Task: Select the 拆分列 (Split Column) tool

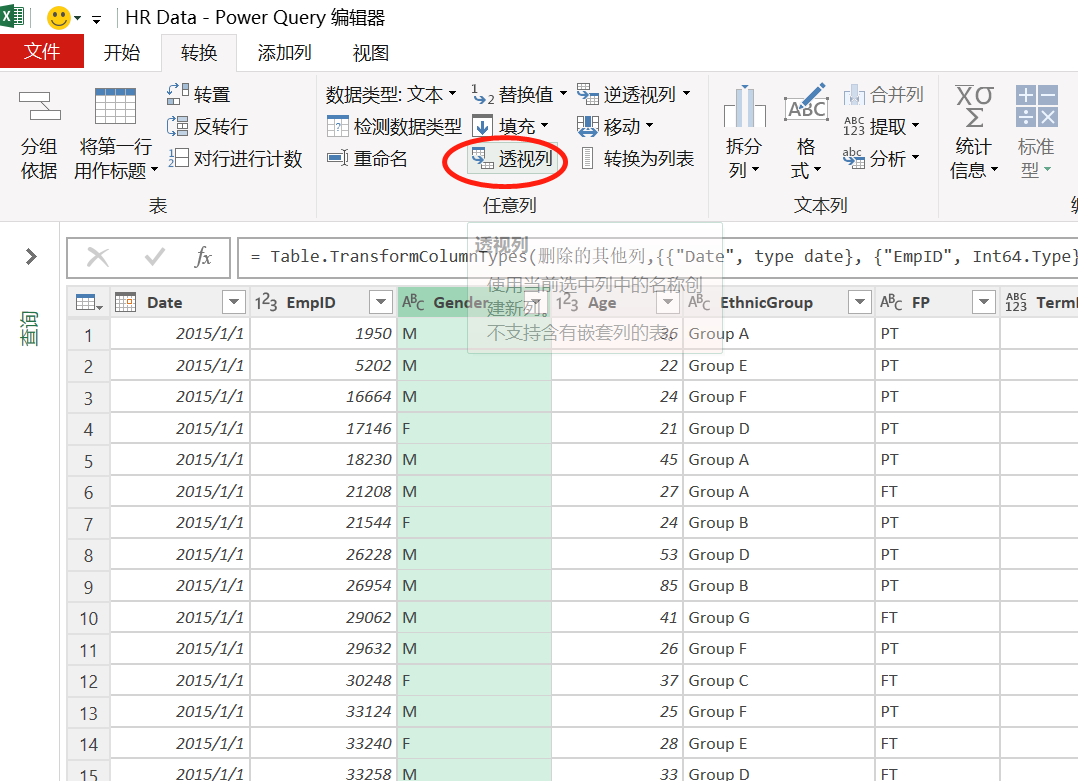Action: [x=744, y=132]
